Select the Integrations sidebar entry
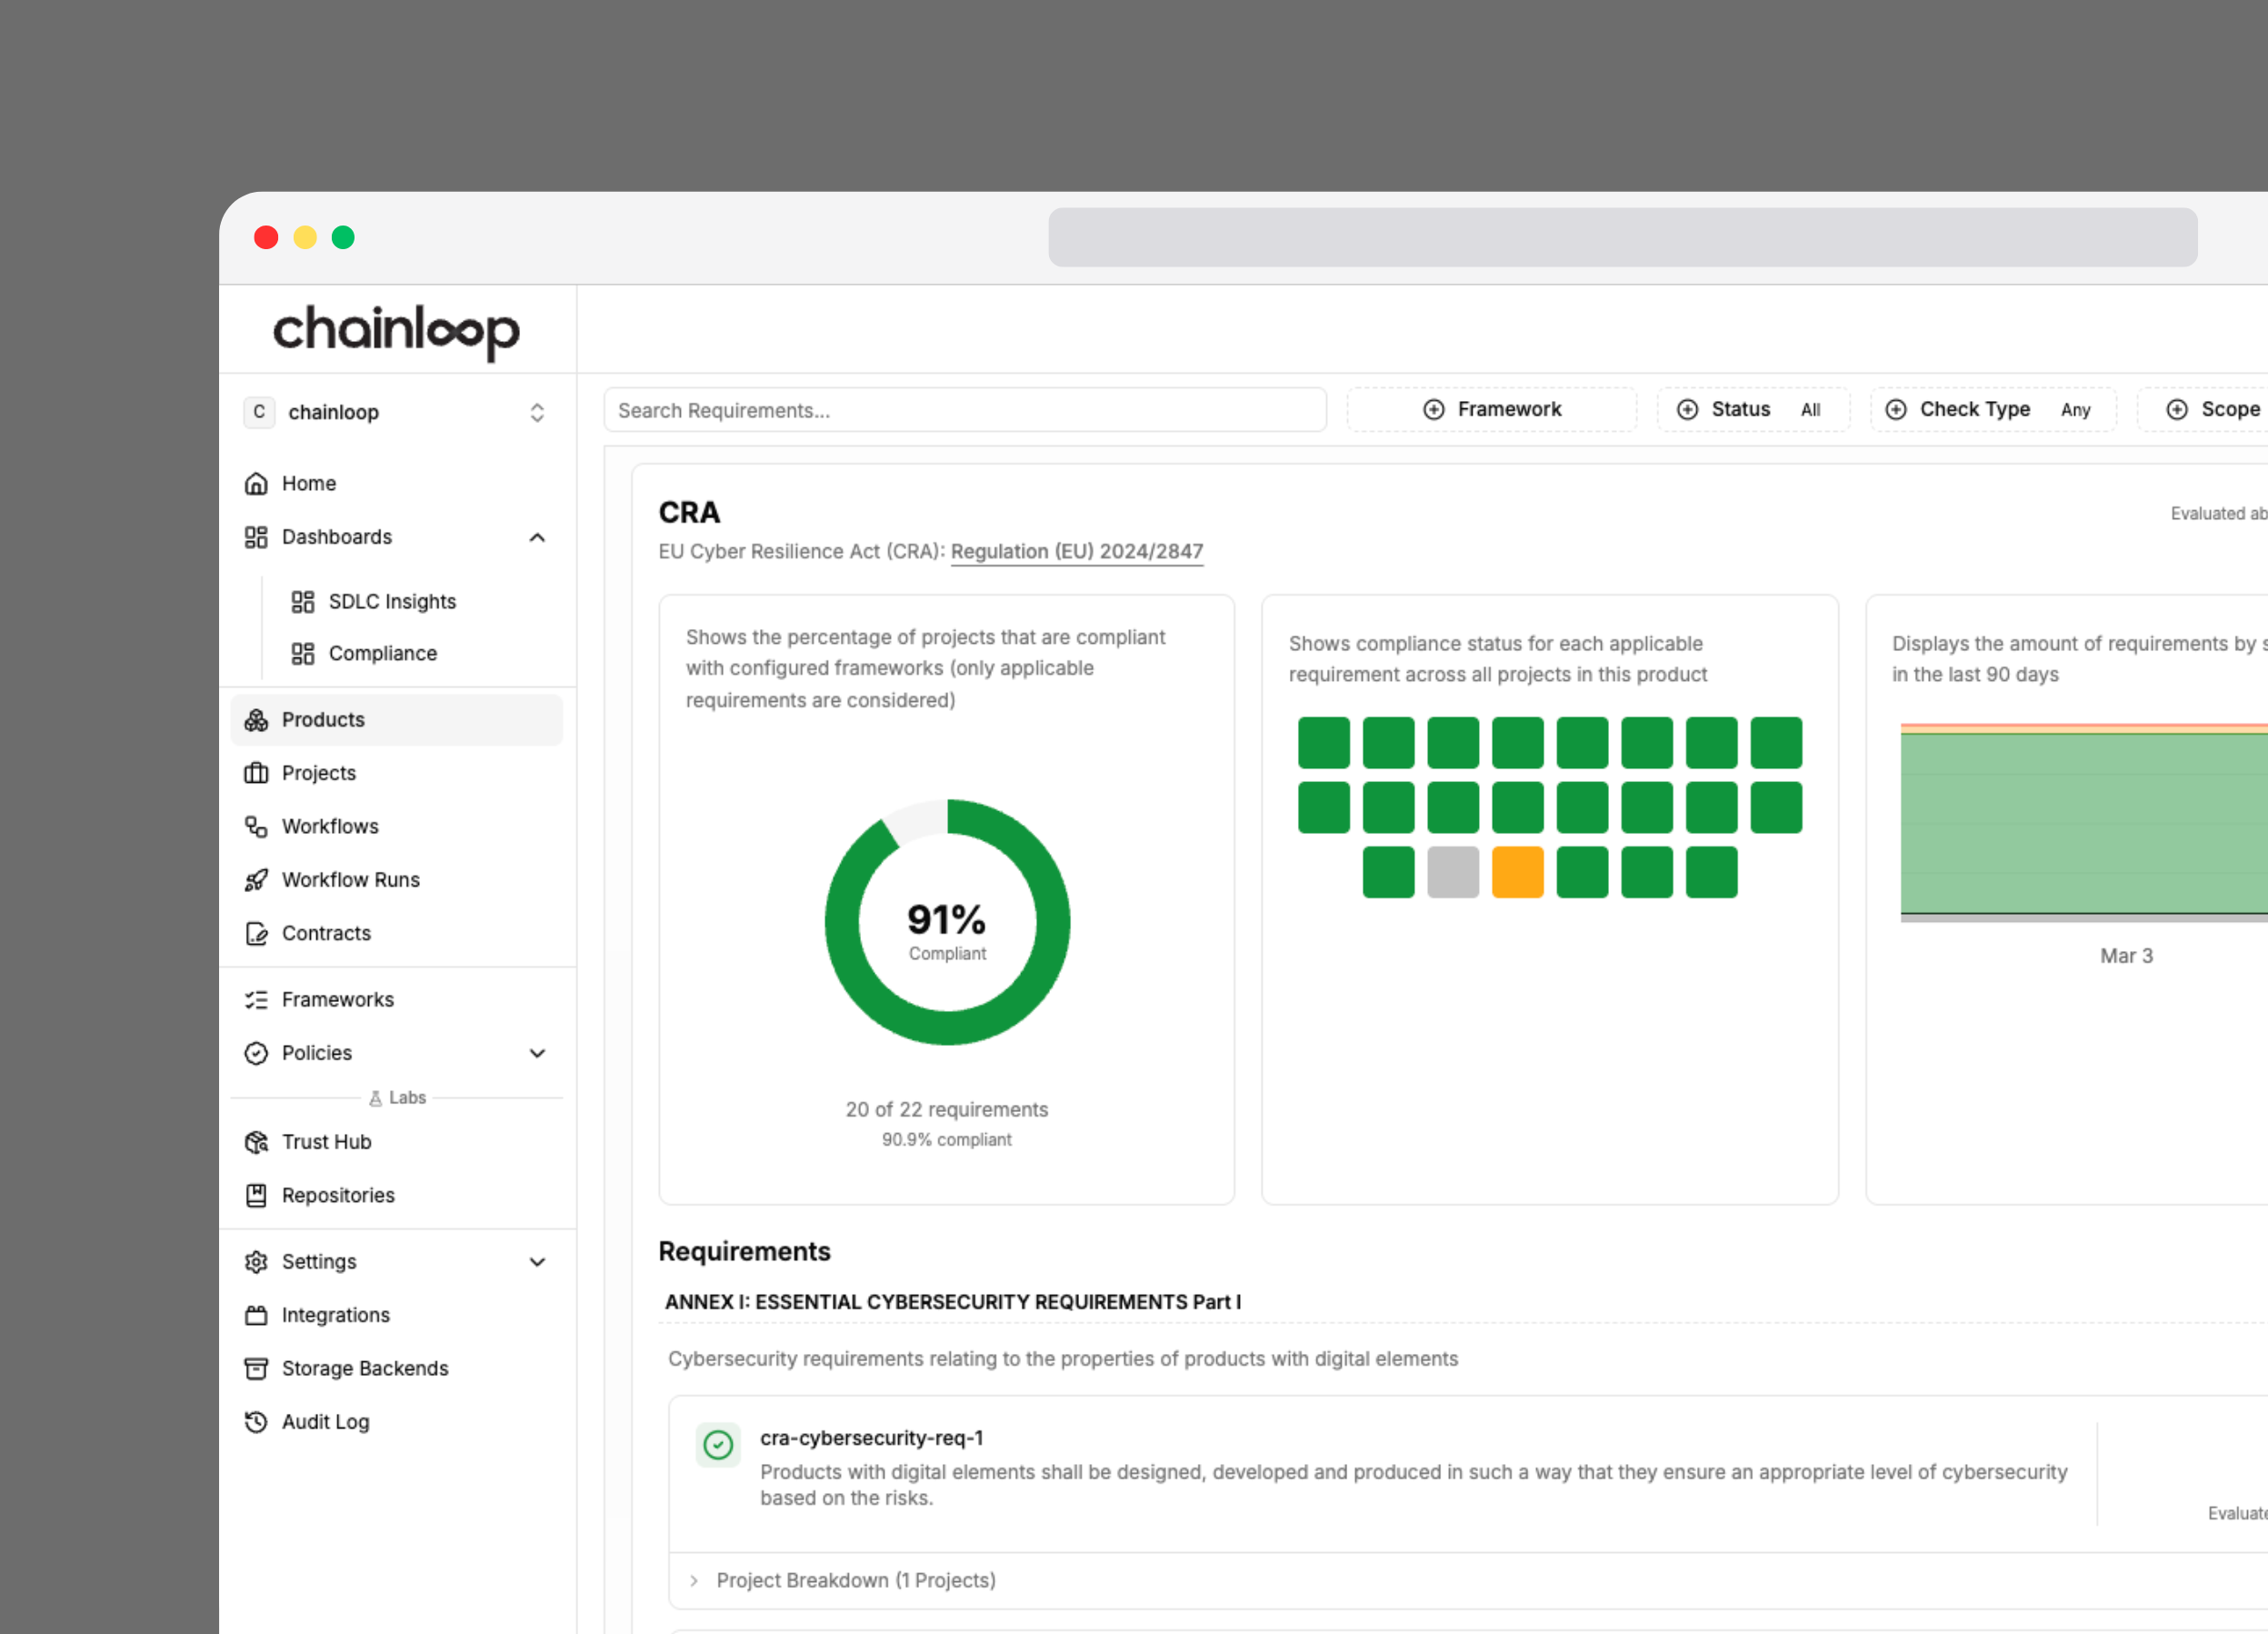The image size is (2268, 1634). click(x=335, y=1314)
